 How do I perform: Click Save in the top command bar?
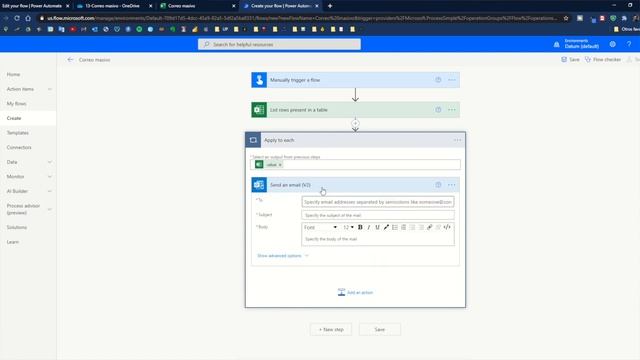[x=570, y=60]
